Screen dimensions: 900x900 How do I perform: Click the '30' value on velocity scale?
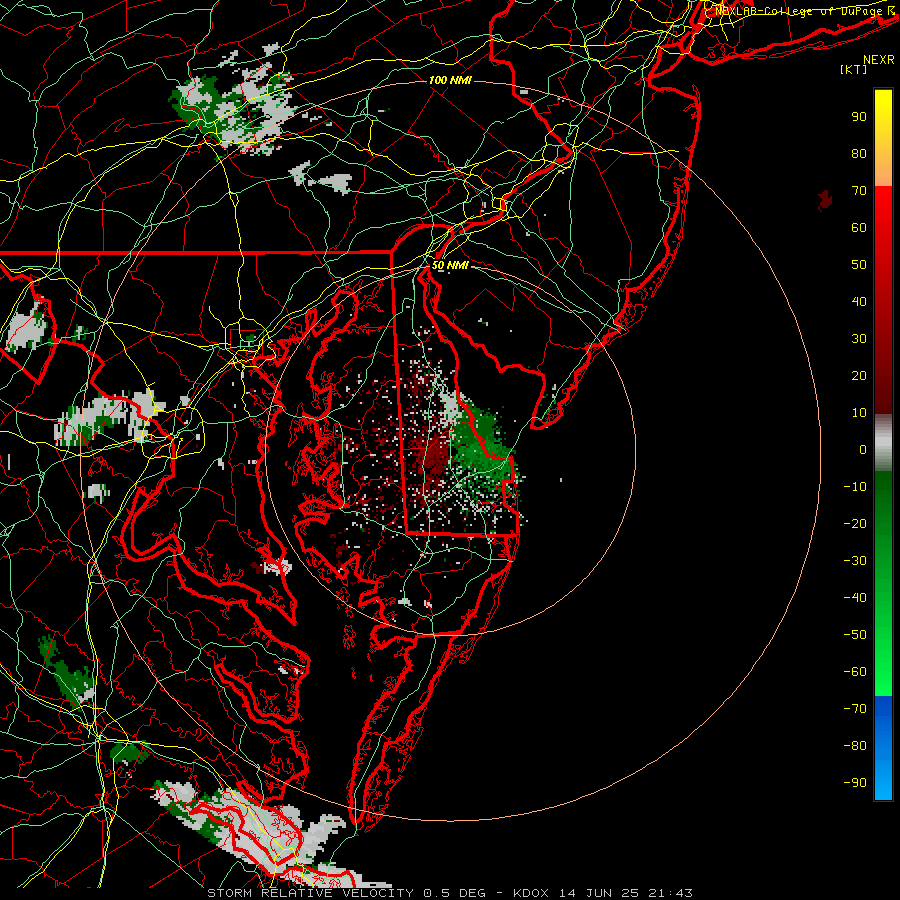859,339
